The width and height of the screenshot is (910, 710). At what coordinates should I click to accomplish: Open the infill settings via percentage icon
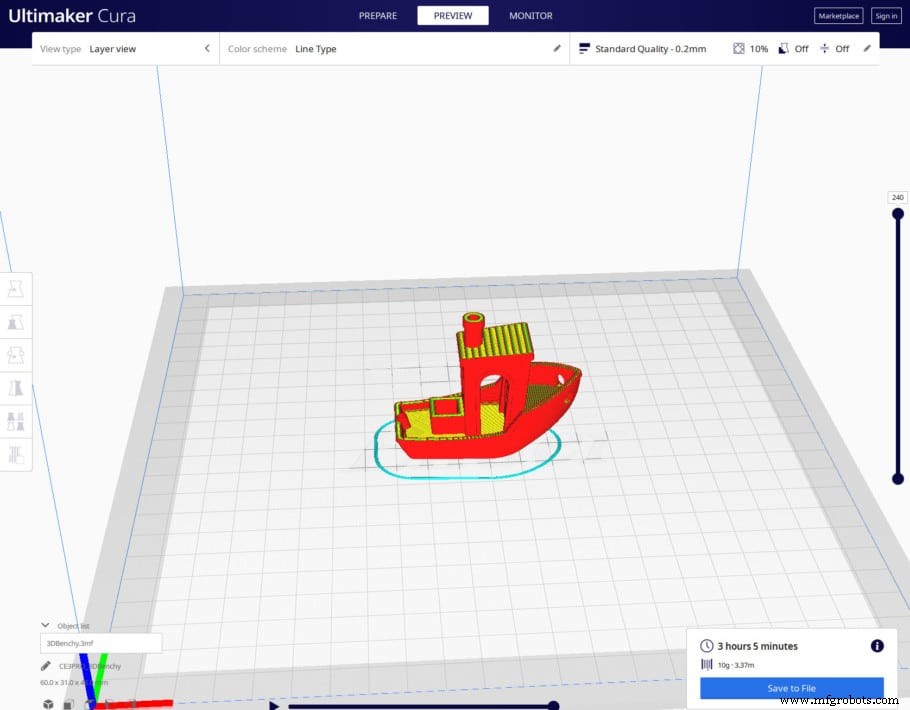[738, 48]
